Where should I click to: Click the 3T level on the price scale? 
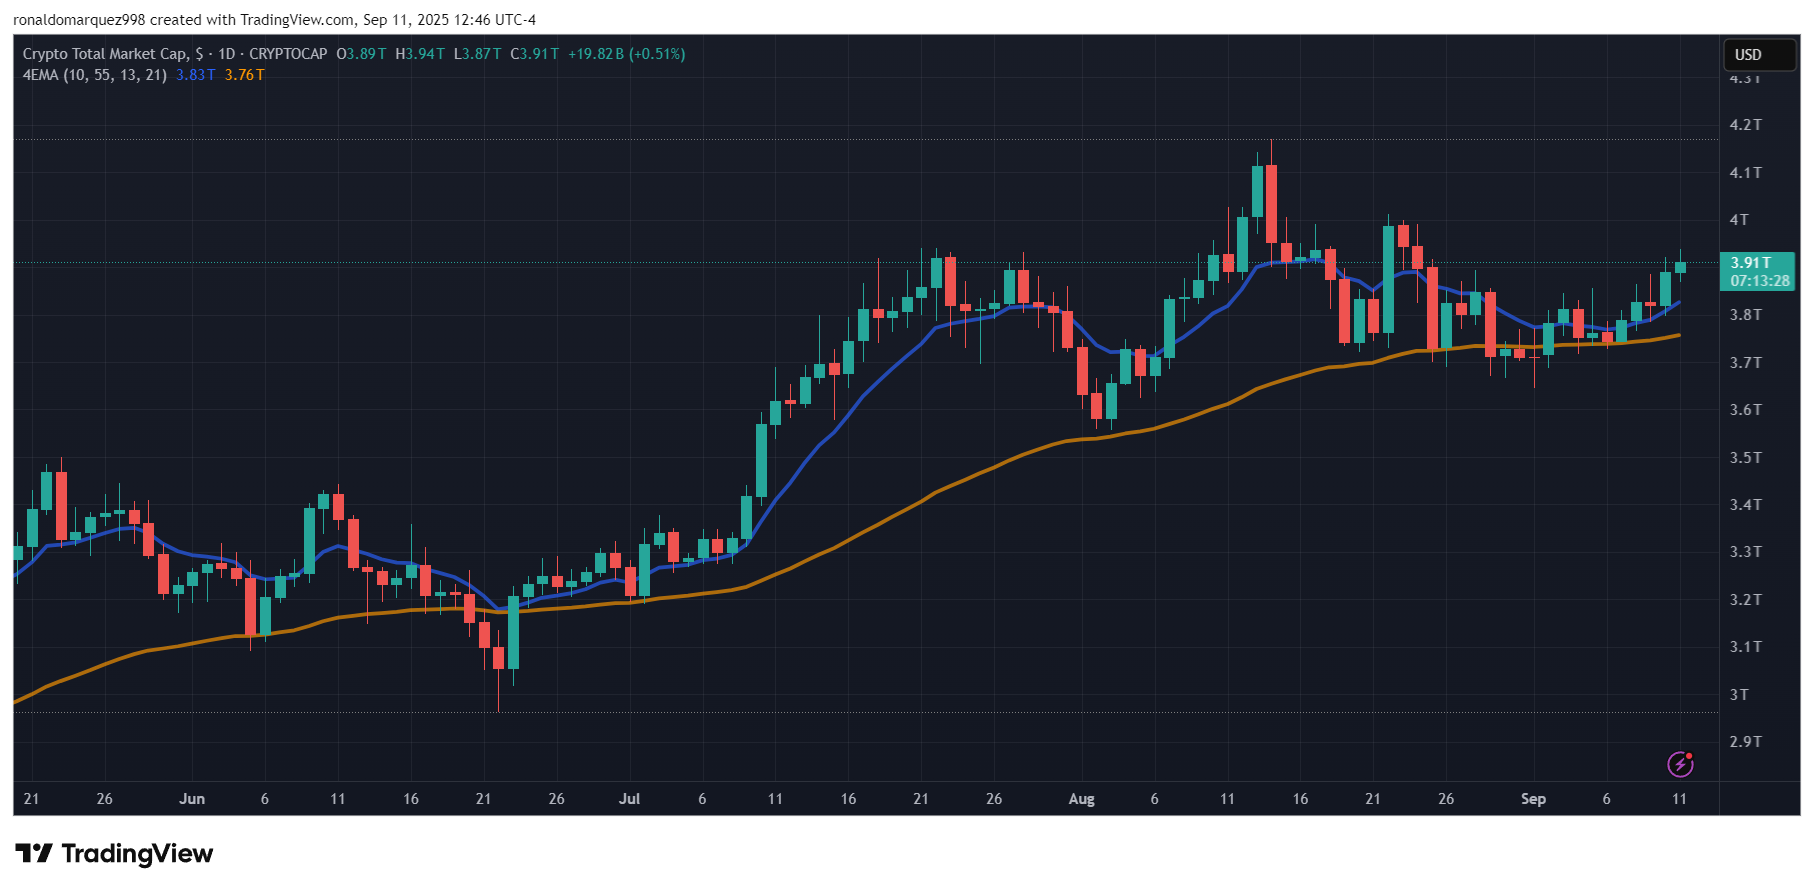1739,694
